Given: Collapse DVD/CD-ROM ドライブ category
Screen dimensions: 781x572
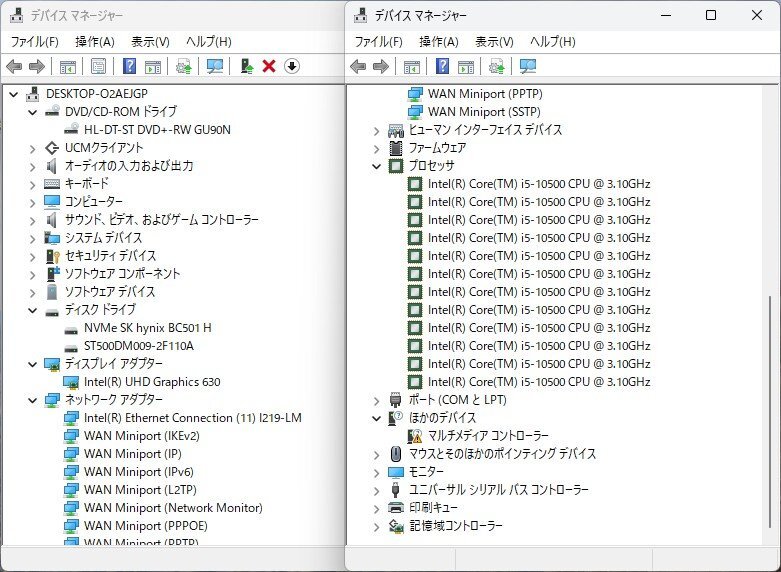Looking at the screenshot, I should pyautogui.click(x=33, y=112).
